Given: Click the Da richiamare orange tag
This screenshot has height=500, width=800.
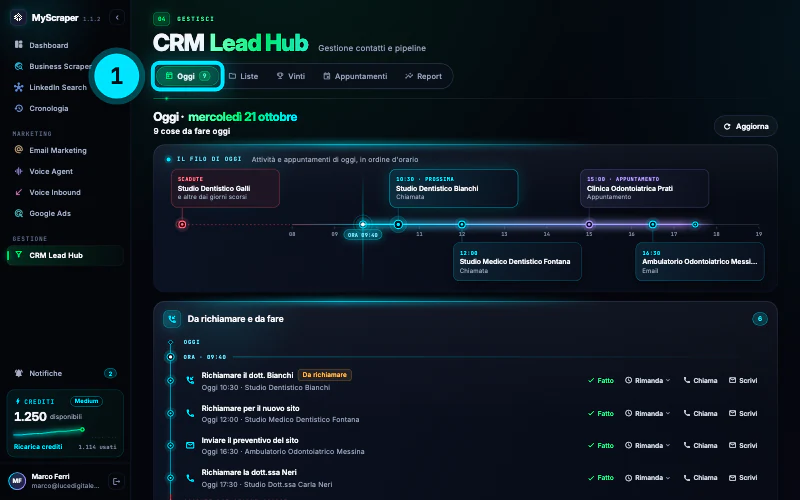Looking at the screenshot, I should [324, 375].
